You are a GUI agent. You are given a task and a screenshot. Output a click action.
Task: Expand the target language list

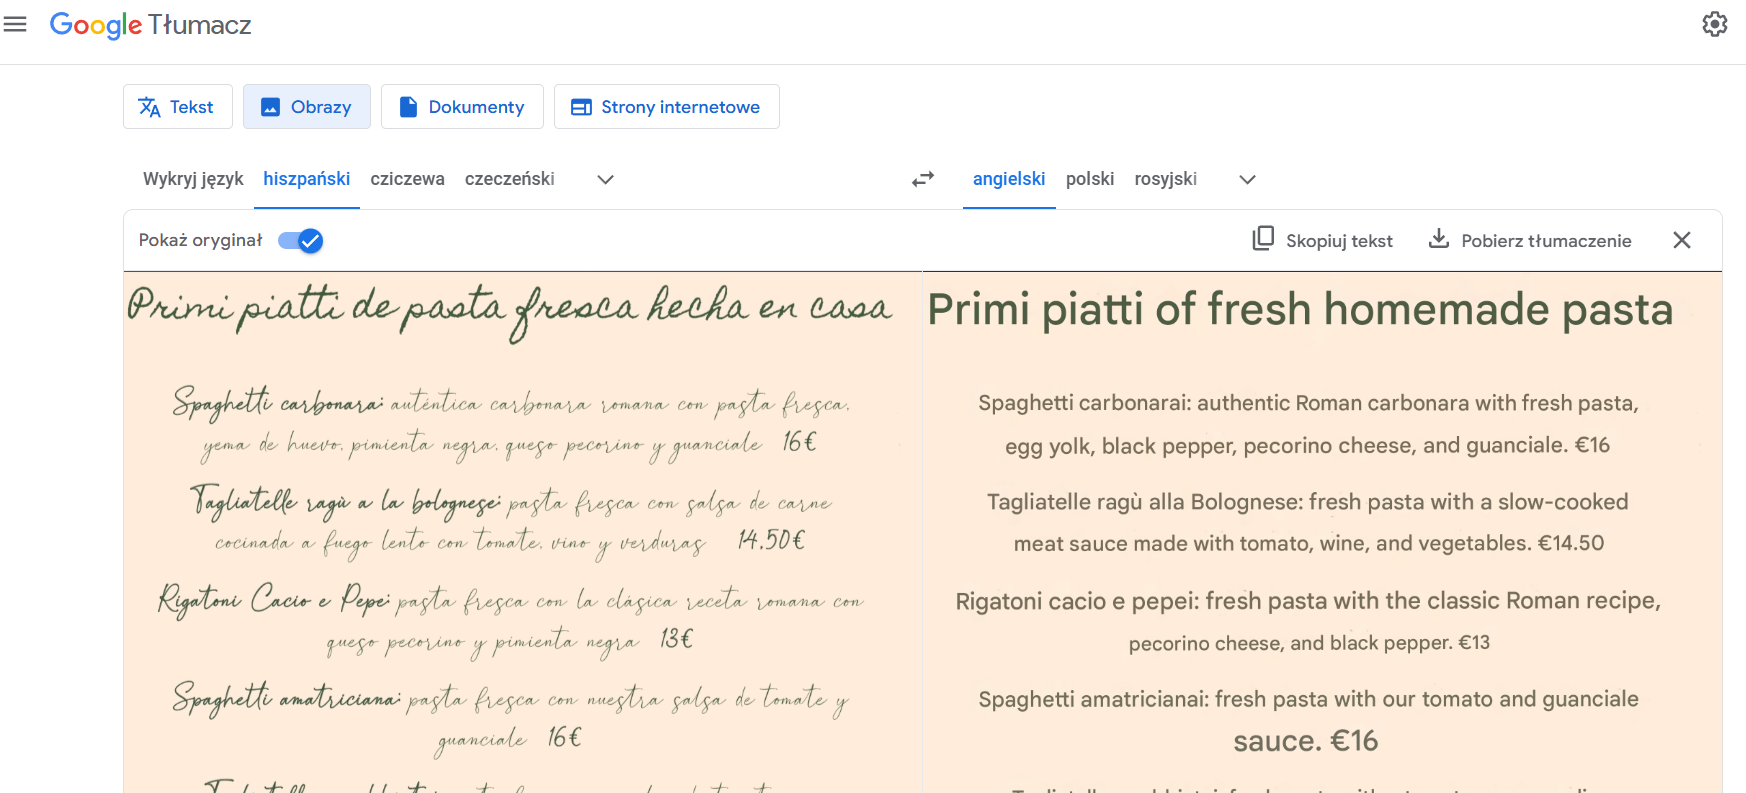tap(1247, 180)
